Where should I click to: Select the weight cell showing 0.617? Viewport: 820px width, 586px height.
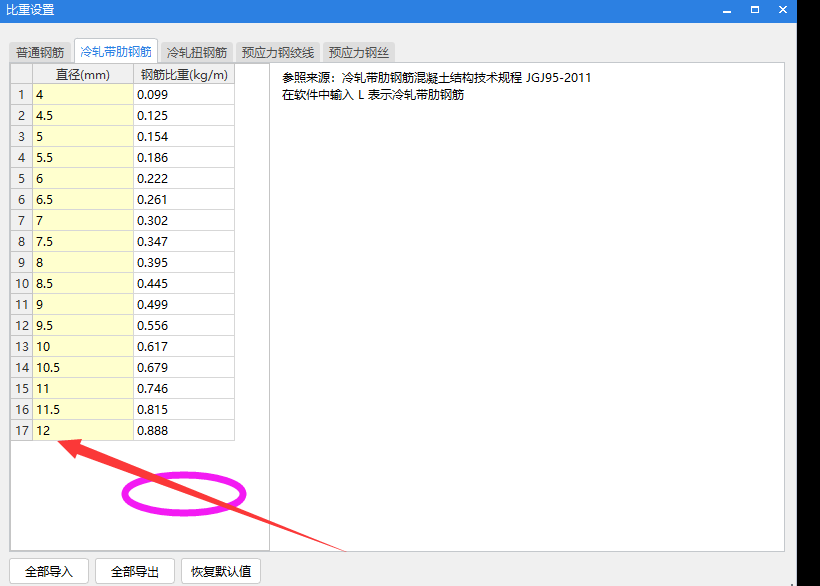(x=184, y=345)
